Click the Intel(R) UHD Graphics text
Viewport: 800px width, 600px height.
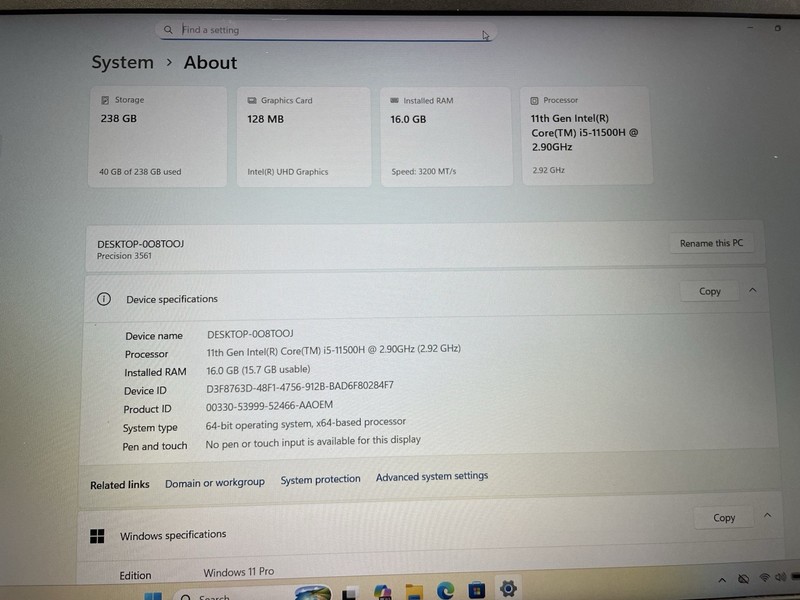tap(288, 172)
